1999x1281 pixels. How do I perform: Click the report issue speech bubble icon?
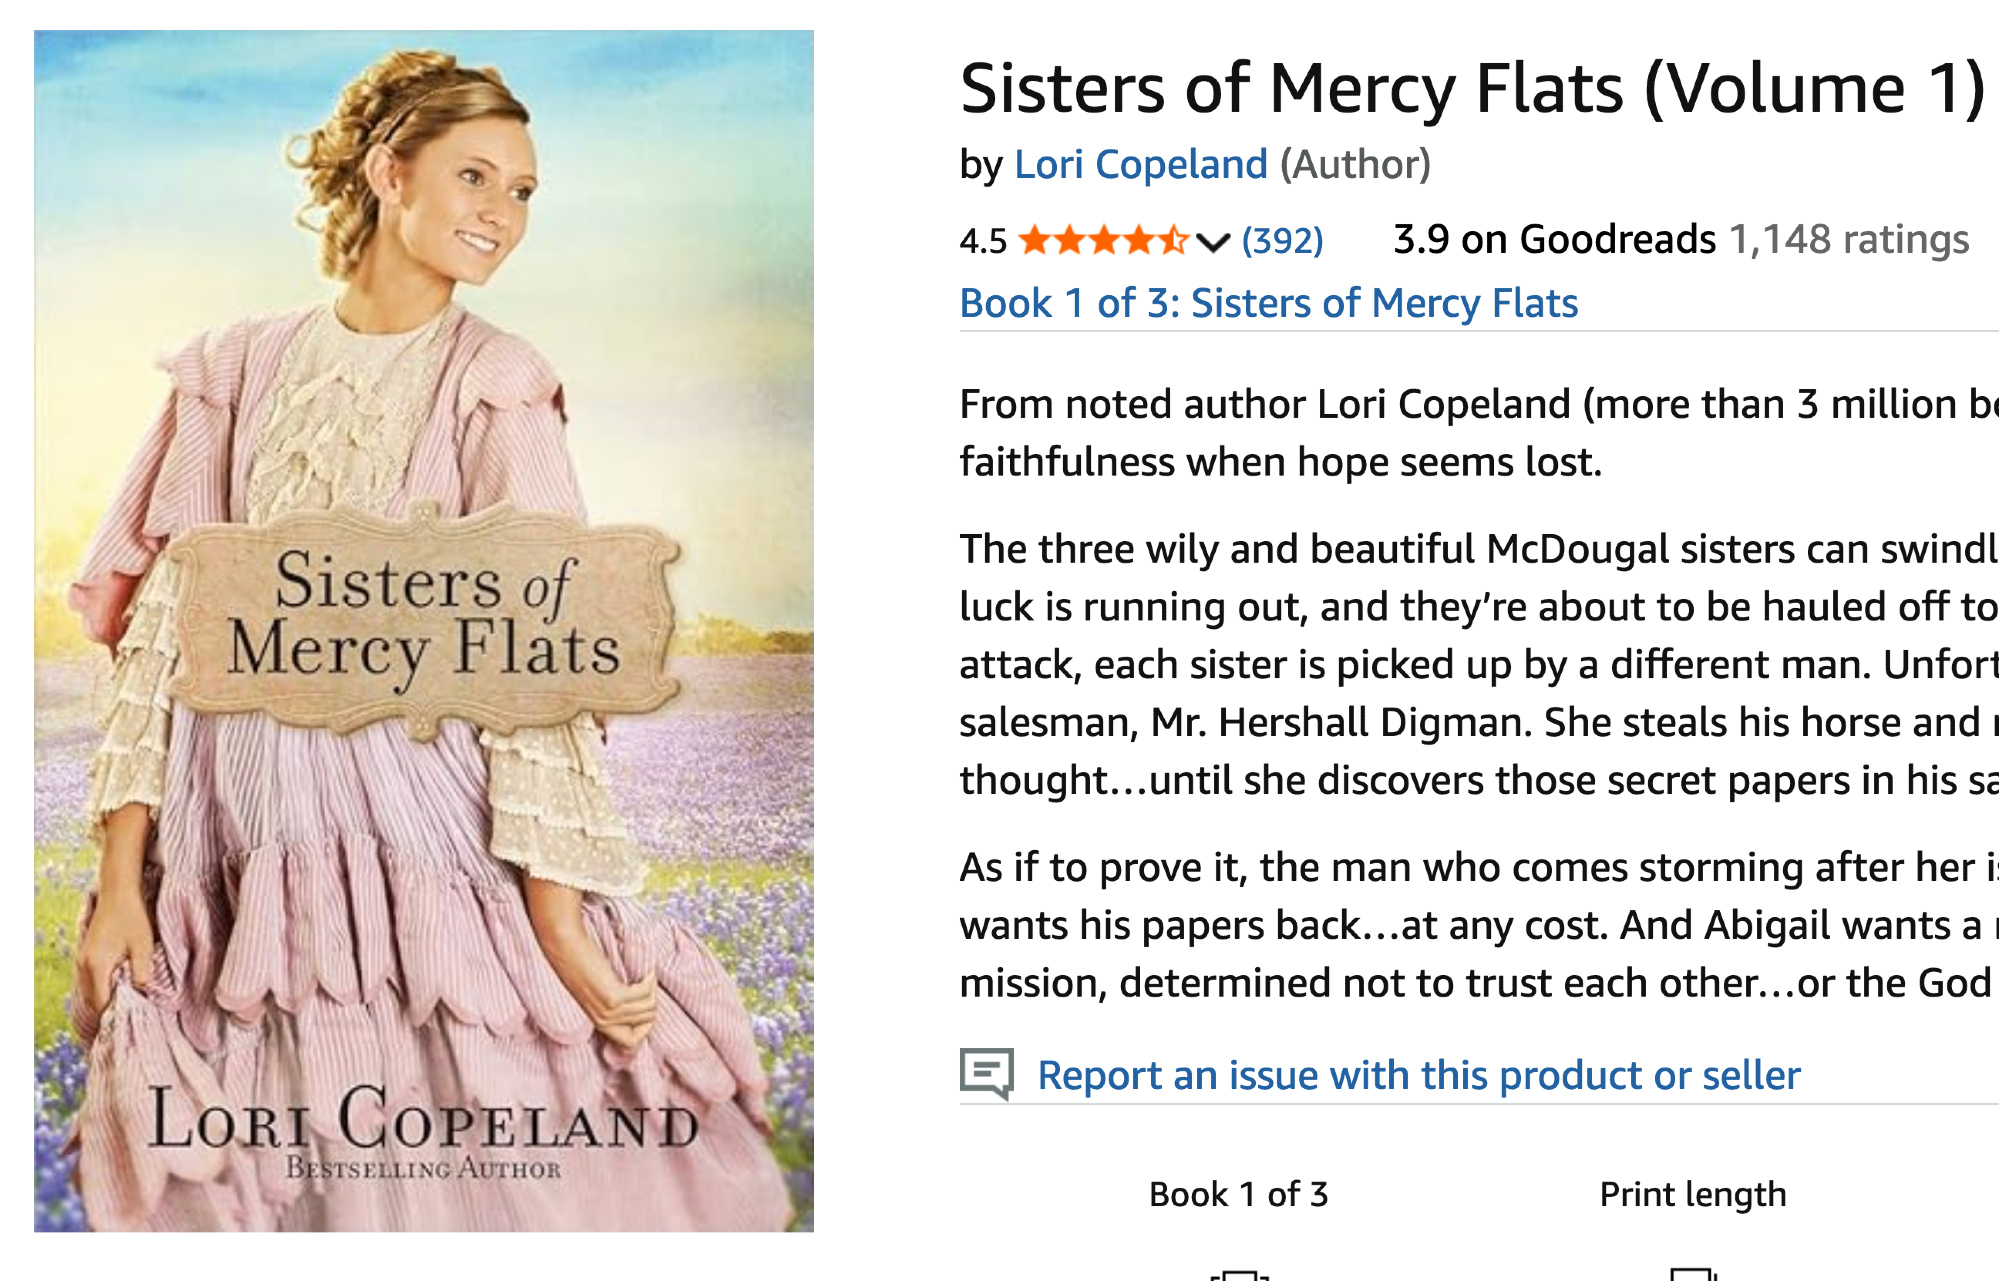click(986, 1074)
